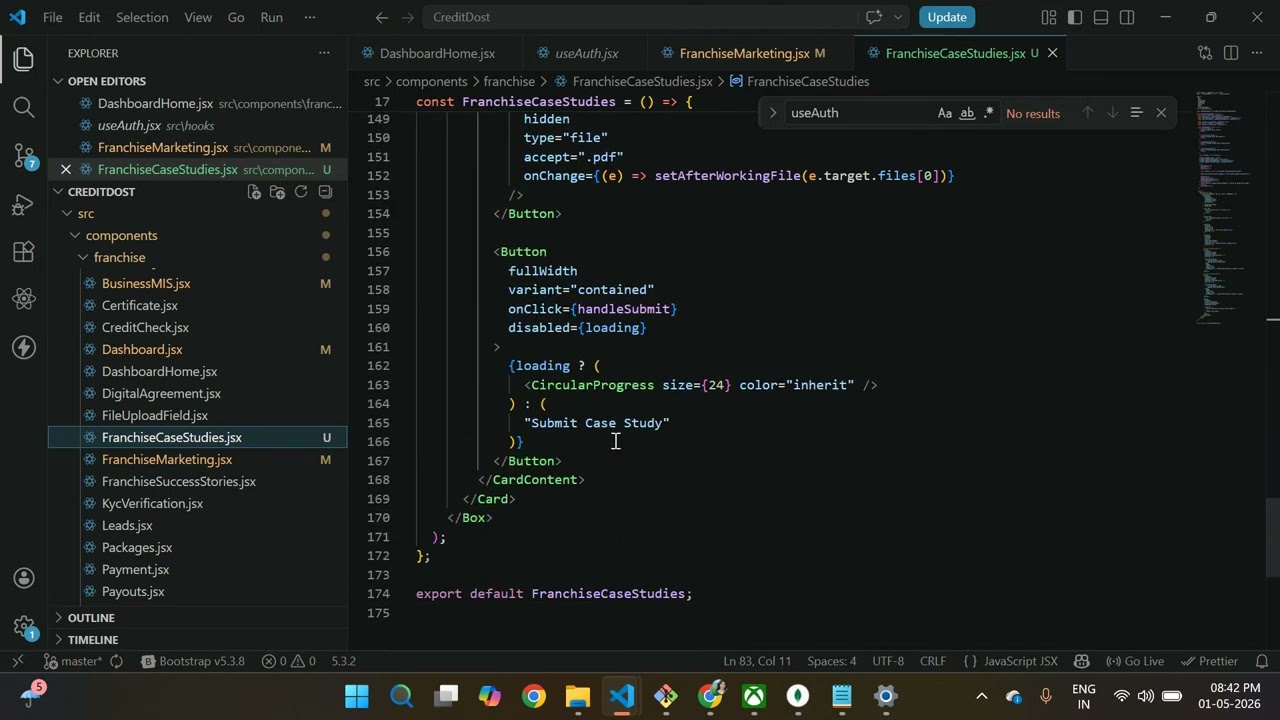Click New File icon in CREDITDOST header
1280x720 pixels.
click(x=254, y=192)
